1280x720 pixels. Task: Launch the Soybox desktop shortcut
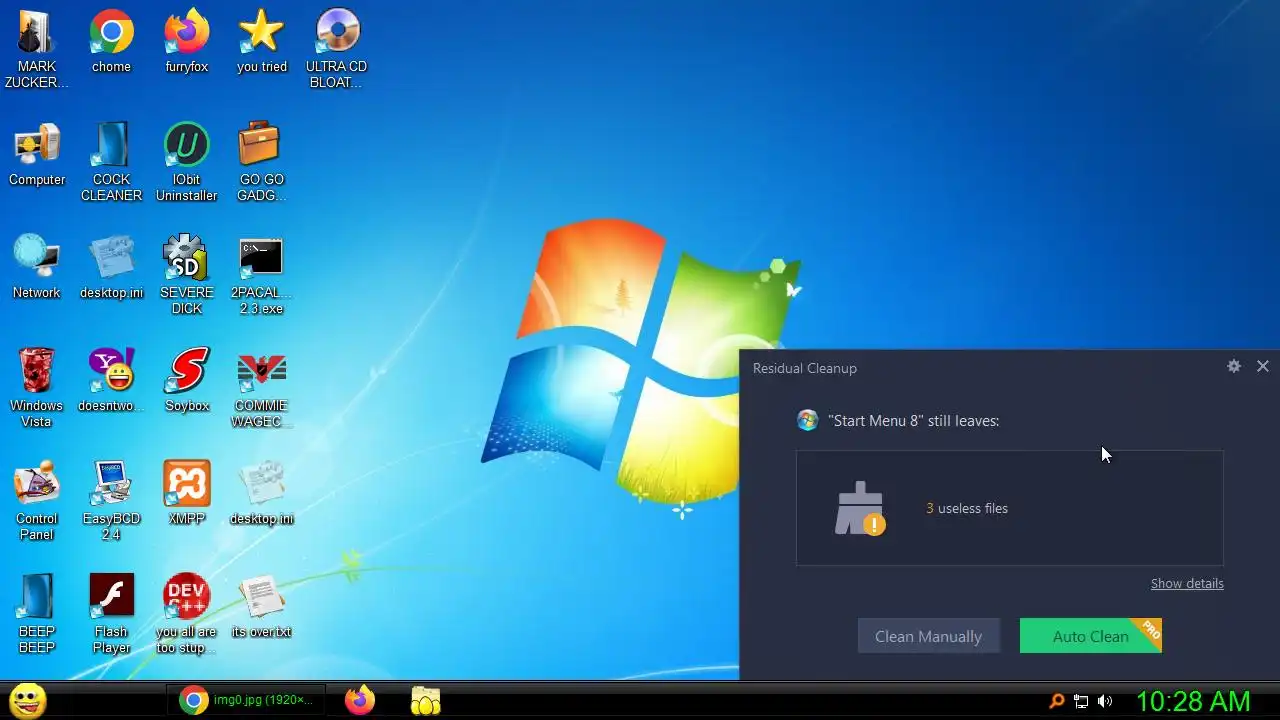(186, 381)
